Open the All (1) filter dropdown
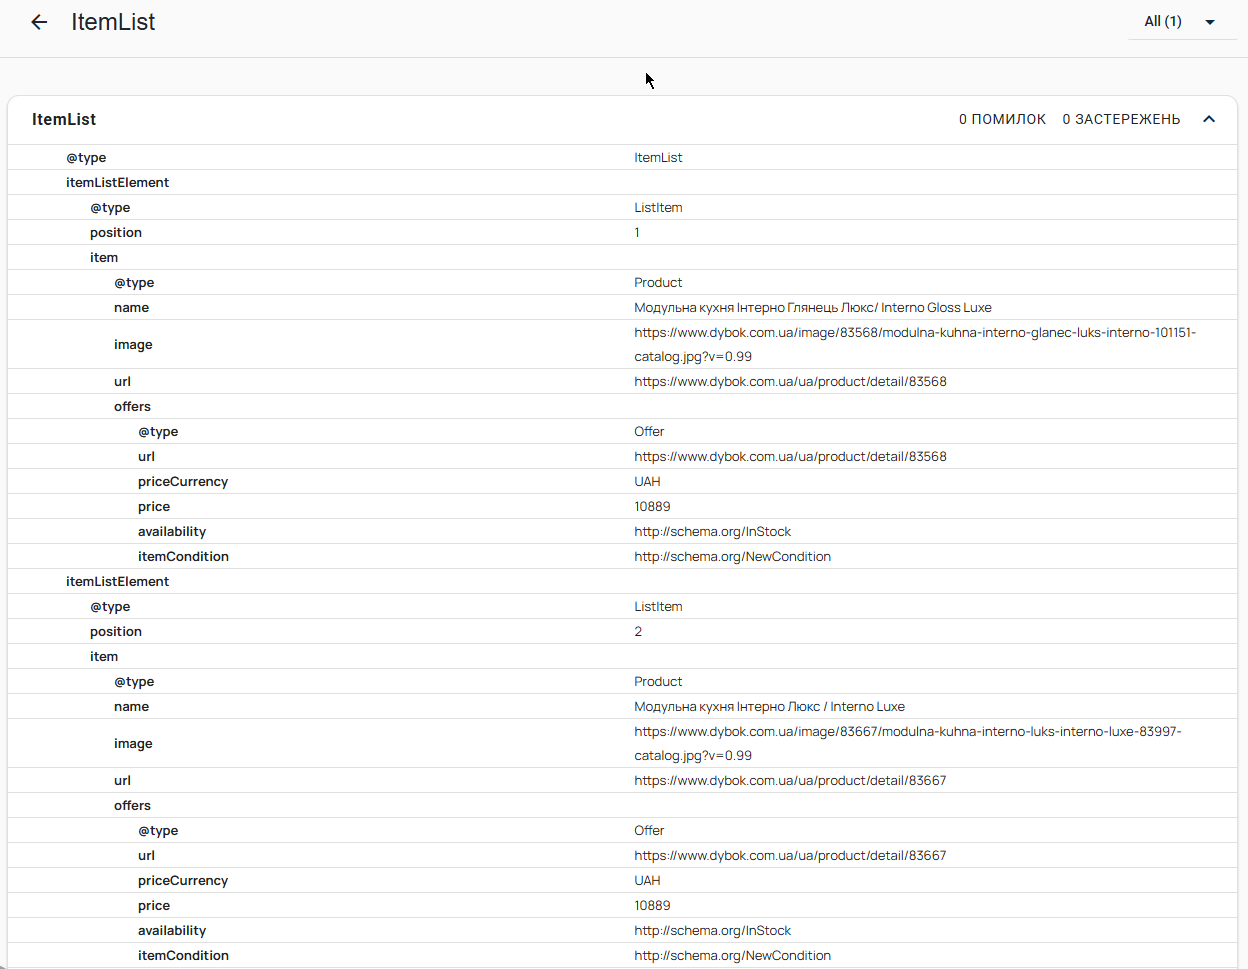Viewport: 1248px width, 969px height. [x=1182, y=22]
